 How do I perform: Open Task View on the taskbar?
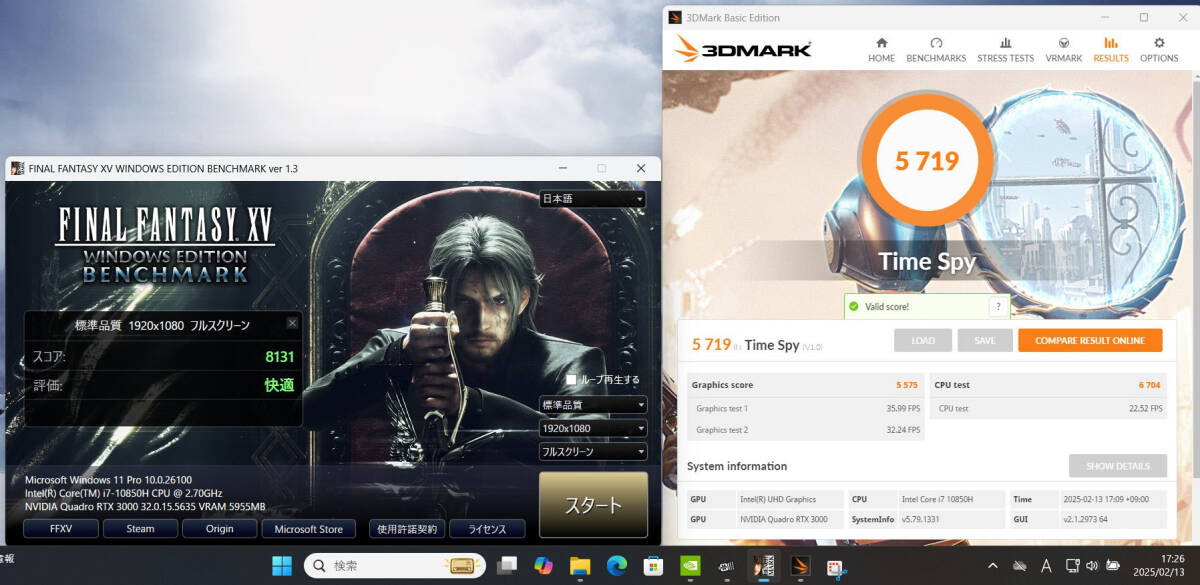(507, 566)
